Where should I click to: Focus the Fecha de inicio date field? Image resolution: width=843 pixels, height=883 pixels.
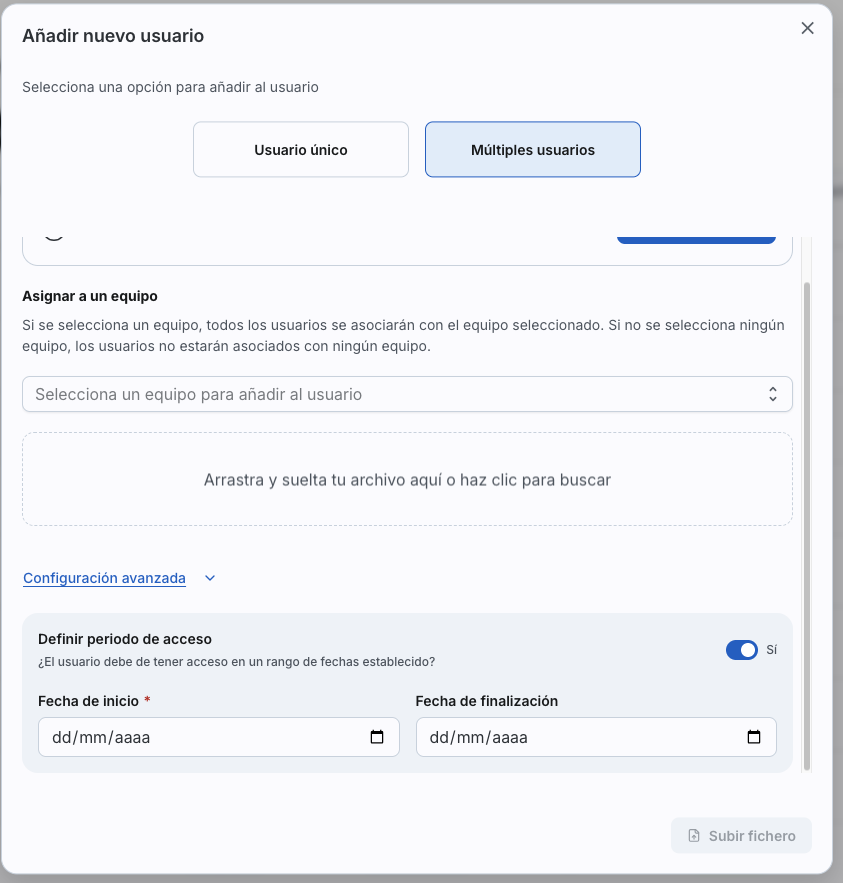[200, 738]
